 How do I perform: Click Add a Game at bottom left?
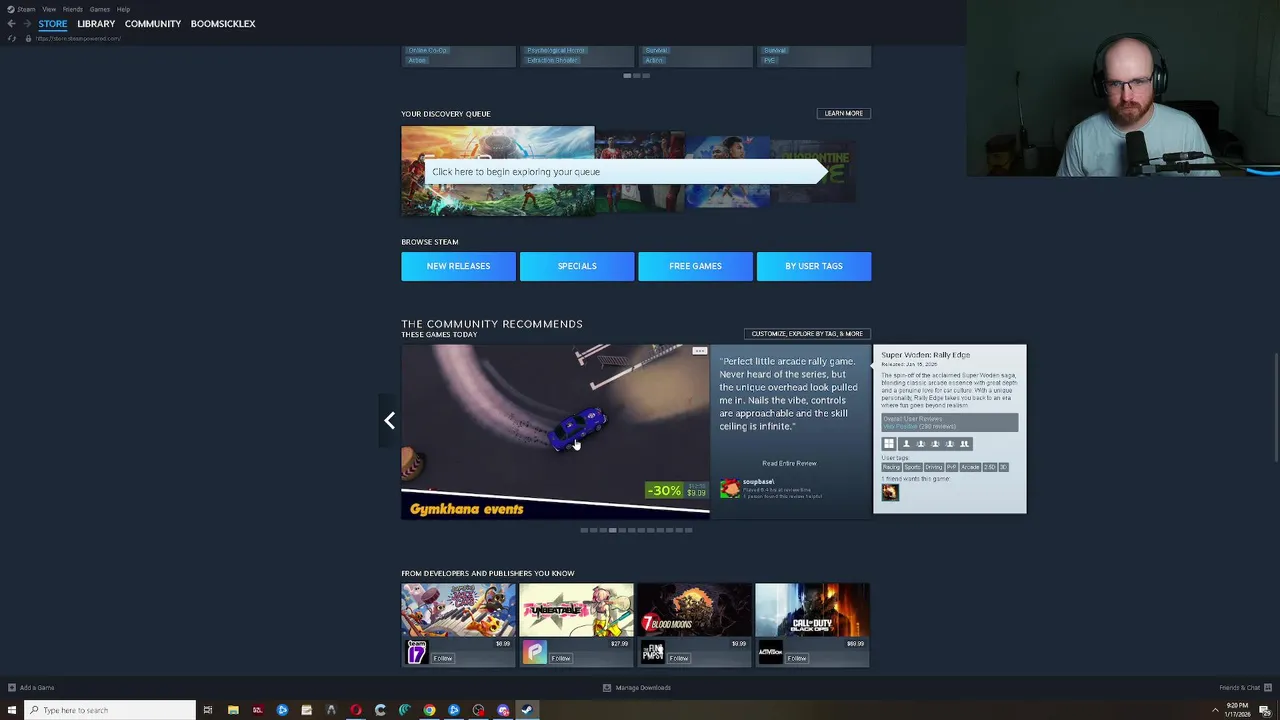coord(31,687)
